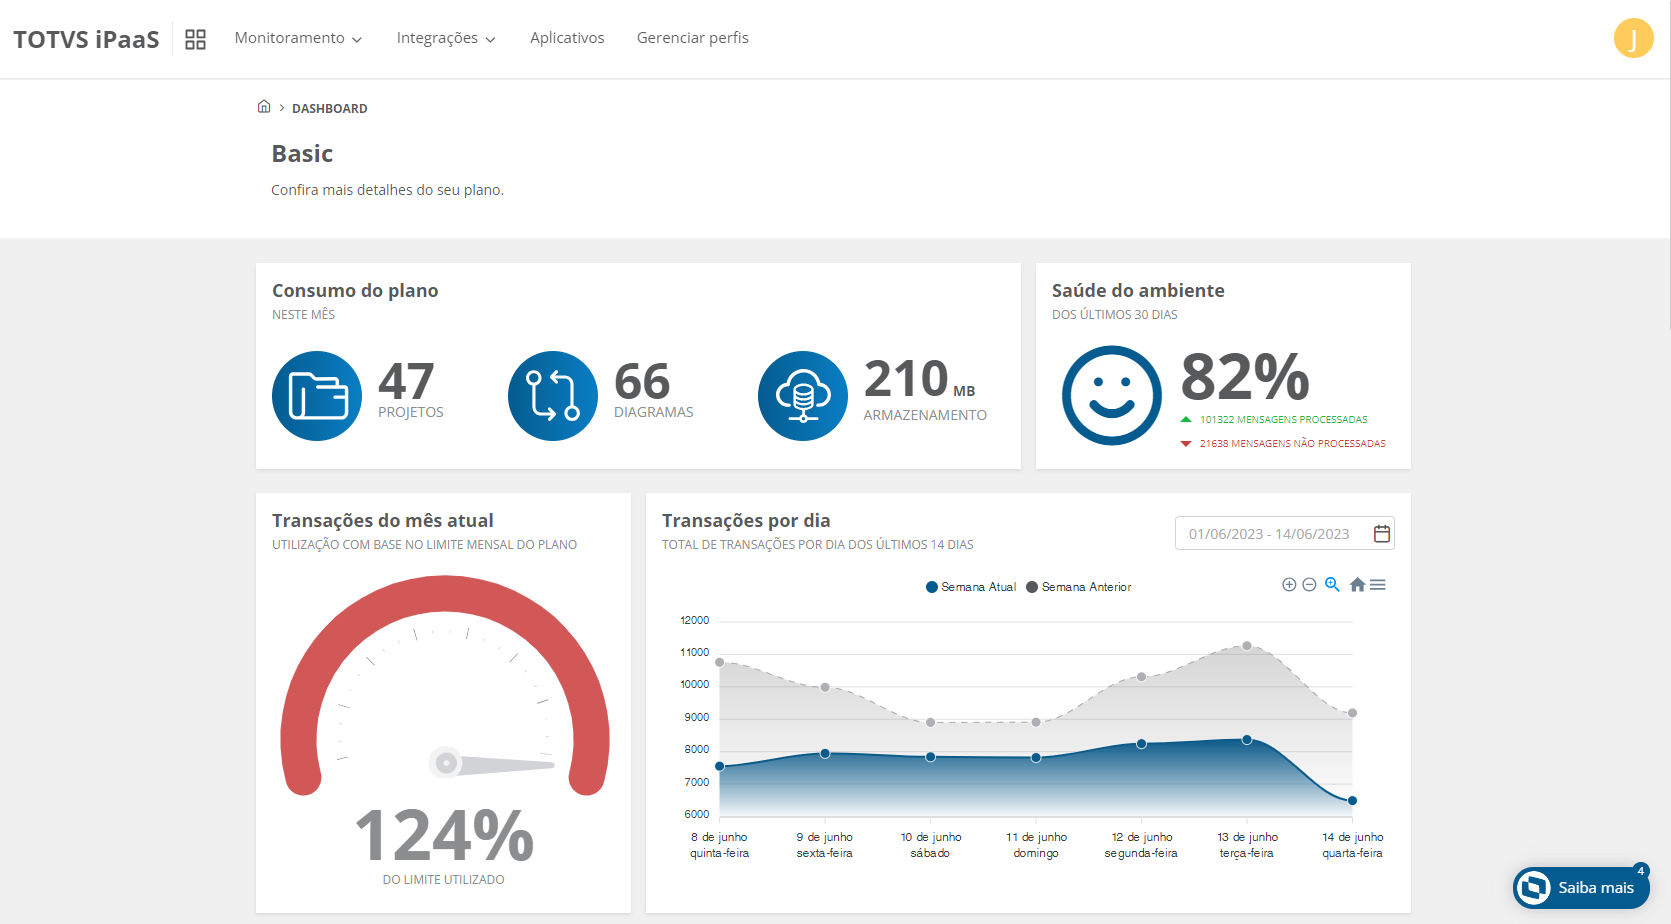Click the red usage gauge needle
This screenshot has height=924, width=1671.
[x=500, y=765]
